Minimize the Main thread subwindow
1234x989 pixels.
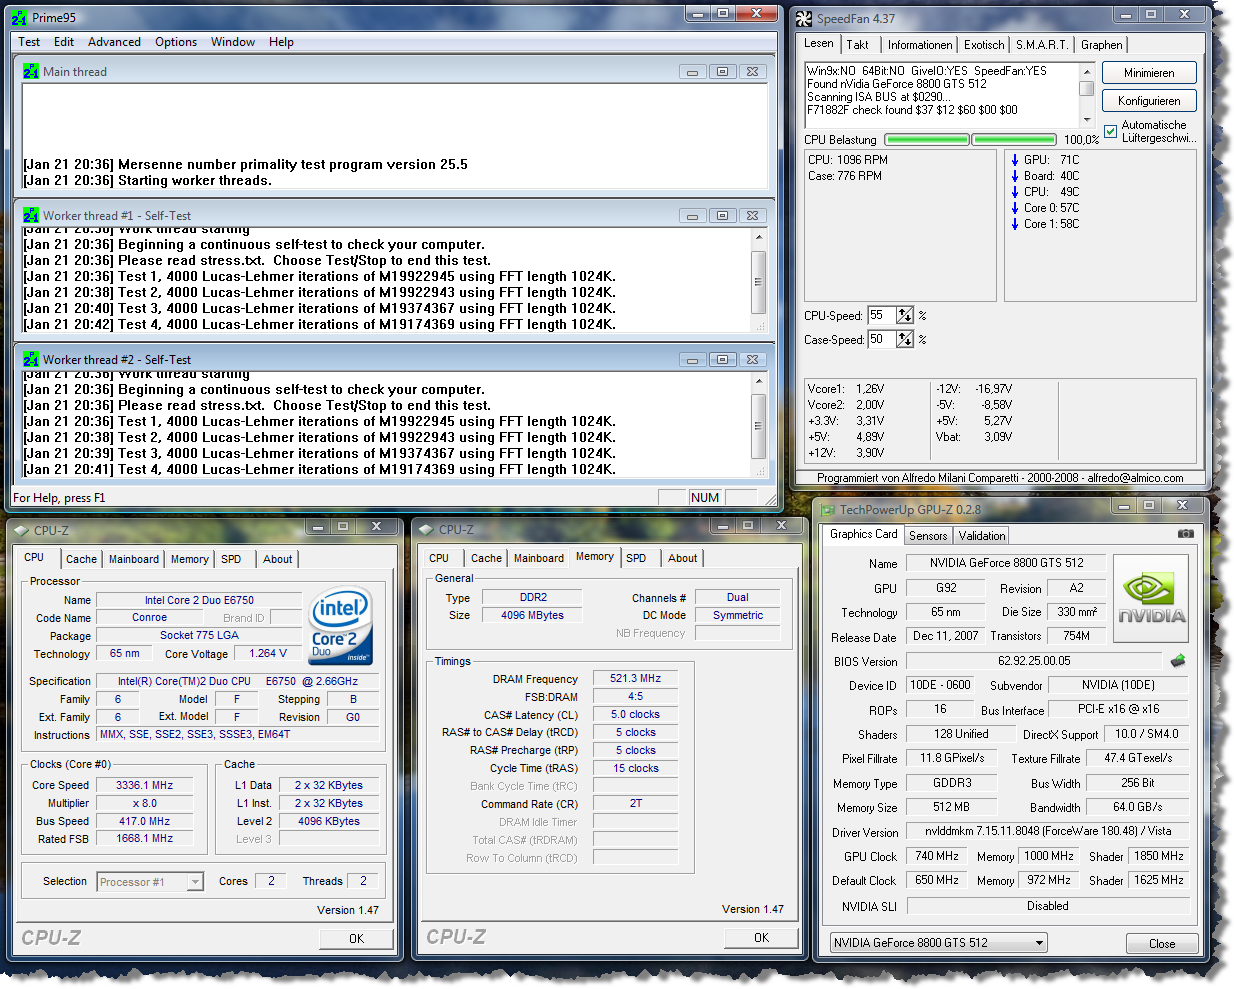click(x=692, y=72)
